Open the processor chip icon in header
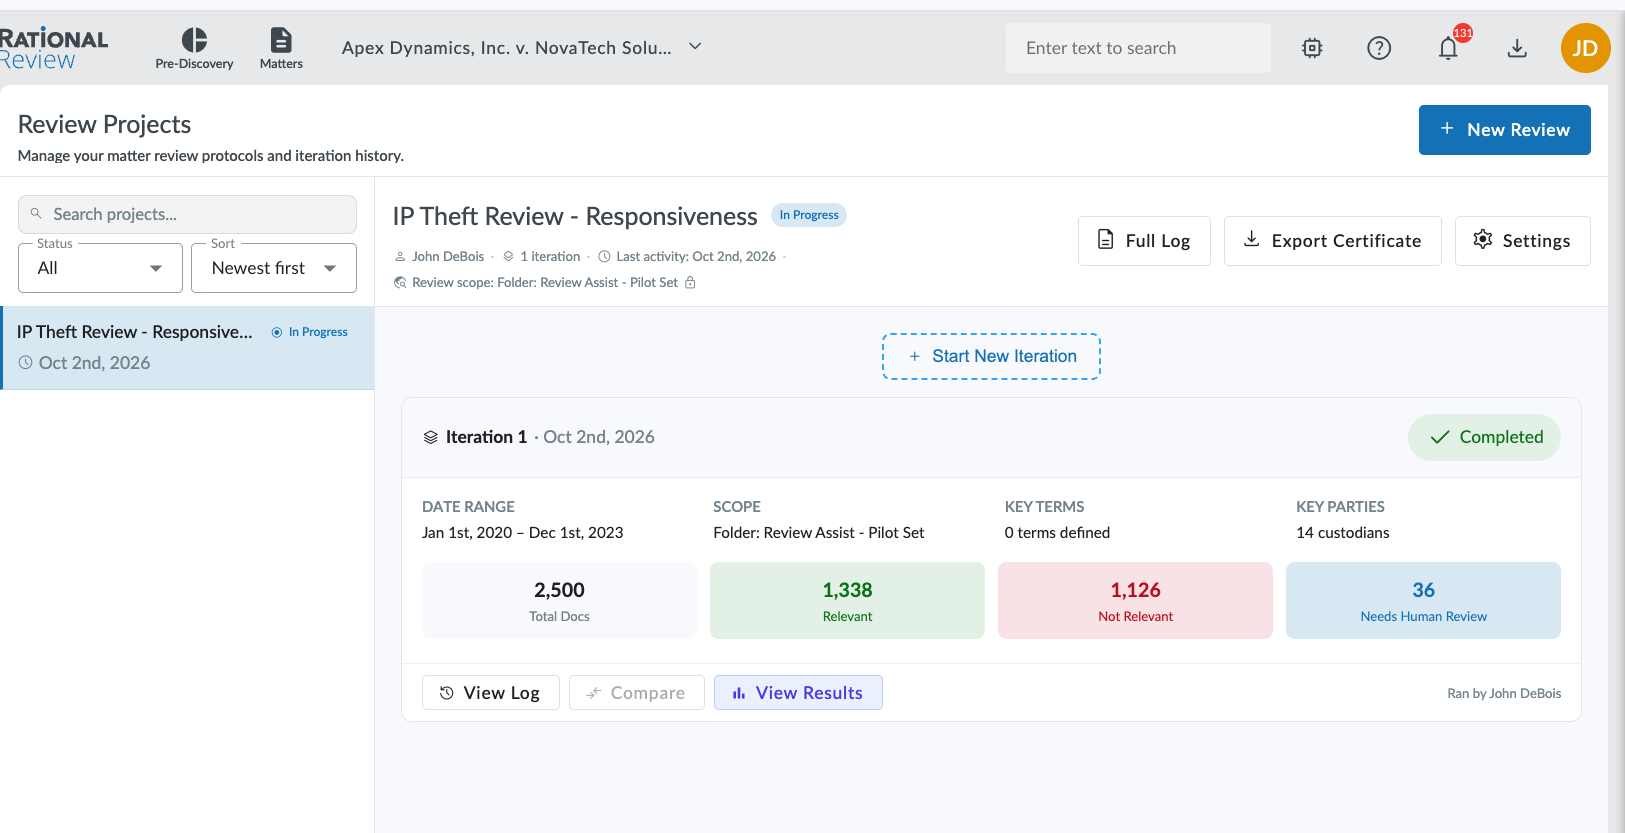Screen dimensions: 1625x833 pyautogui.click(x=1312, y=48)
